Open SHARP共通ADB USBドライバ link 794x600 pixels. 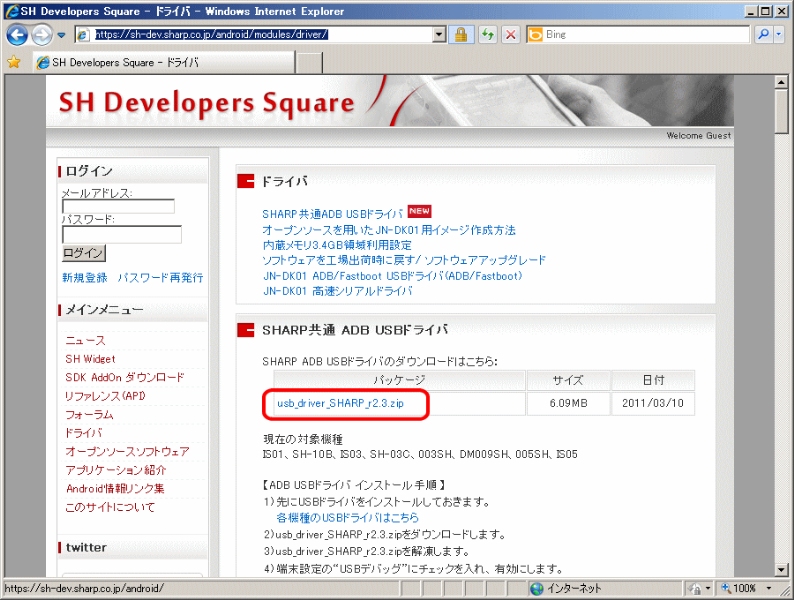333,214
